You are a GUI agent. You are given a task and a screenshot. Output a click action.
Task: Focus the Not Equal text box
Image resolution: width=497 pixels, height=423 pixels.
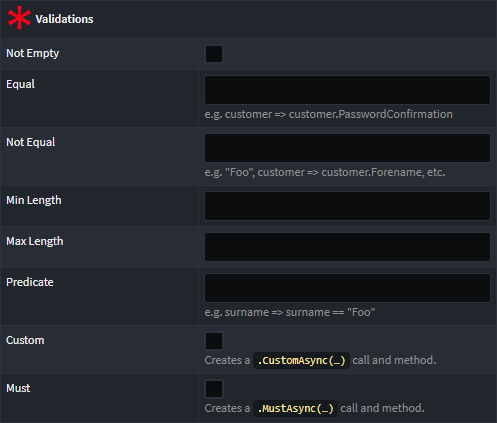pos(347,148)
